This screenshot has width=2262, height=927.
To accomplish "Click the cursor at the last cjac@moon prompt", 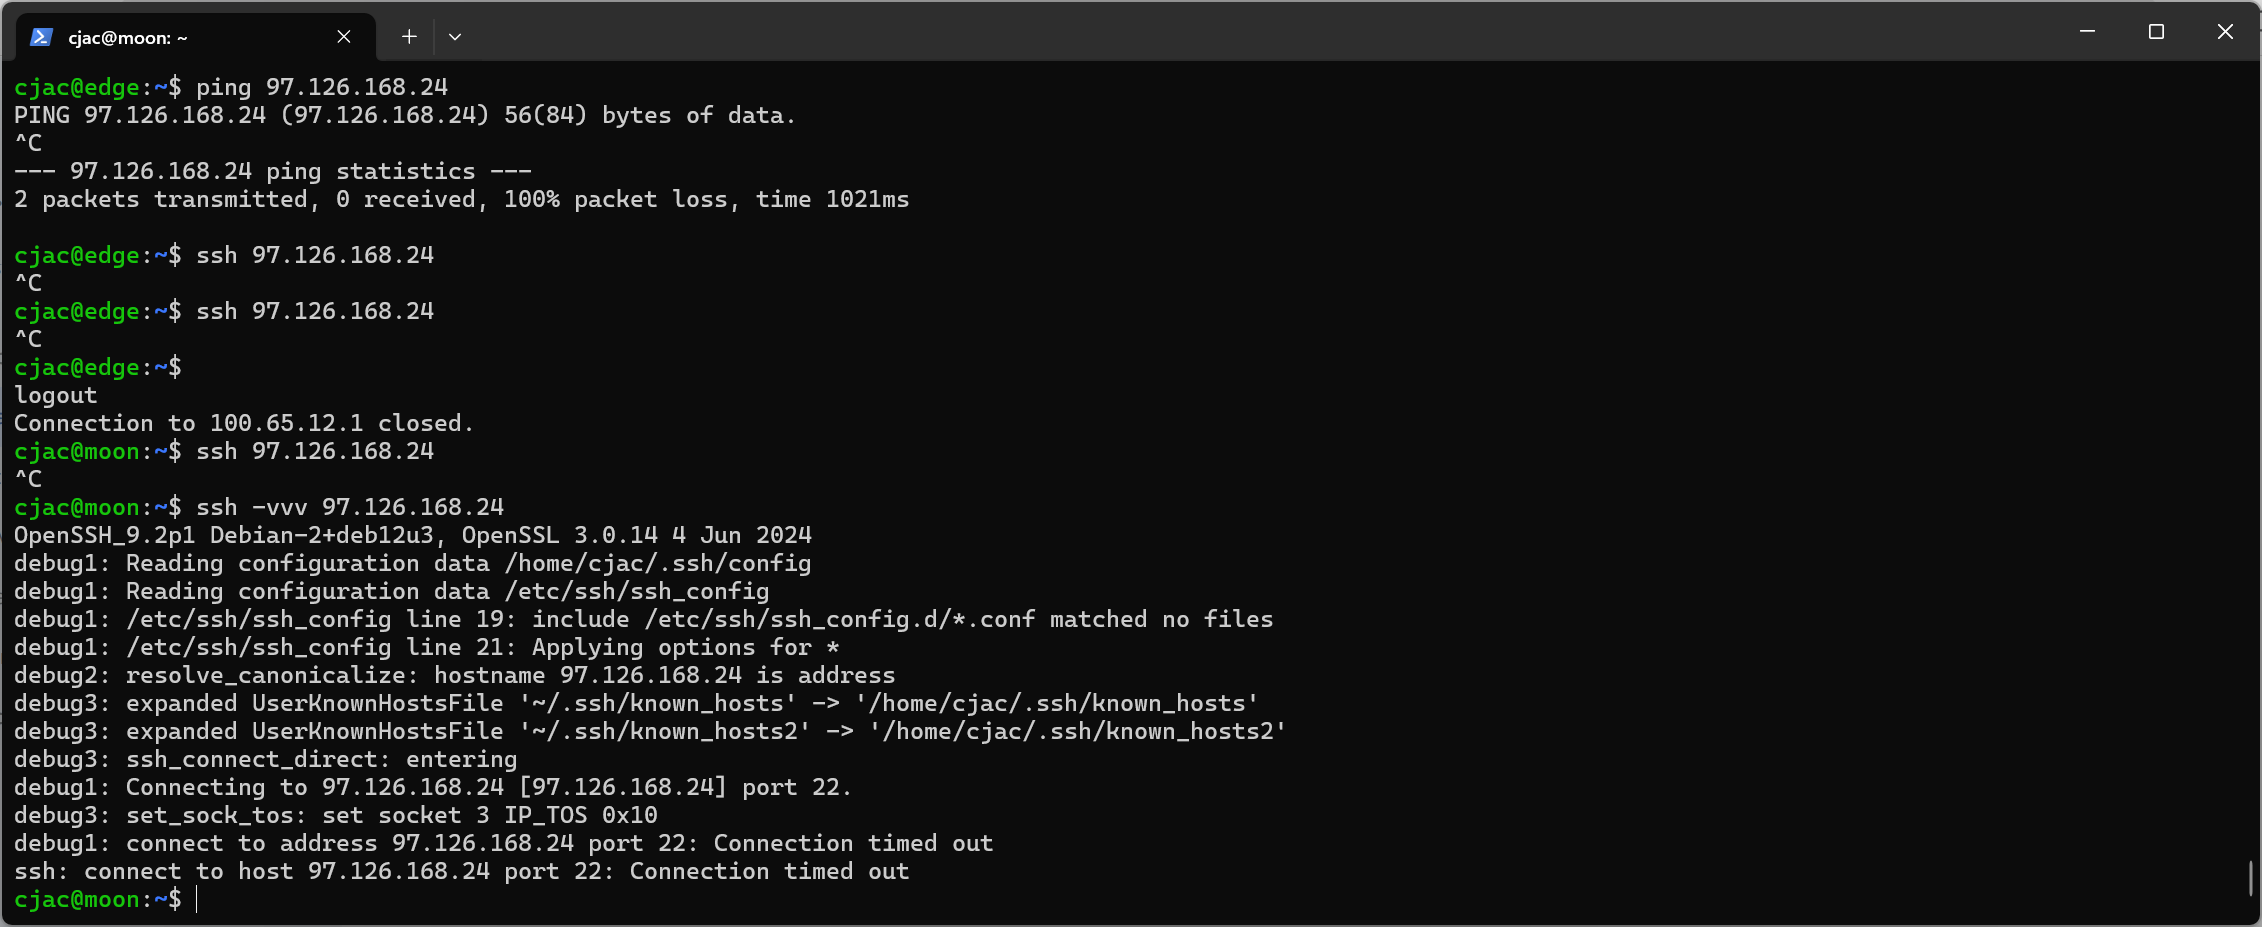I will 197,900.
